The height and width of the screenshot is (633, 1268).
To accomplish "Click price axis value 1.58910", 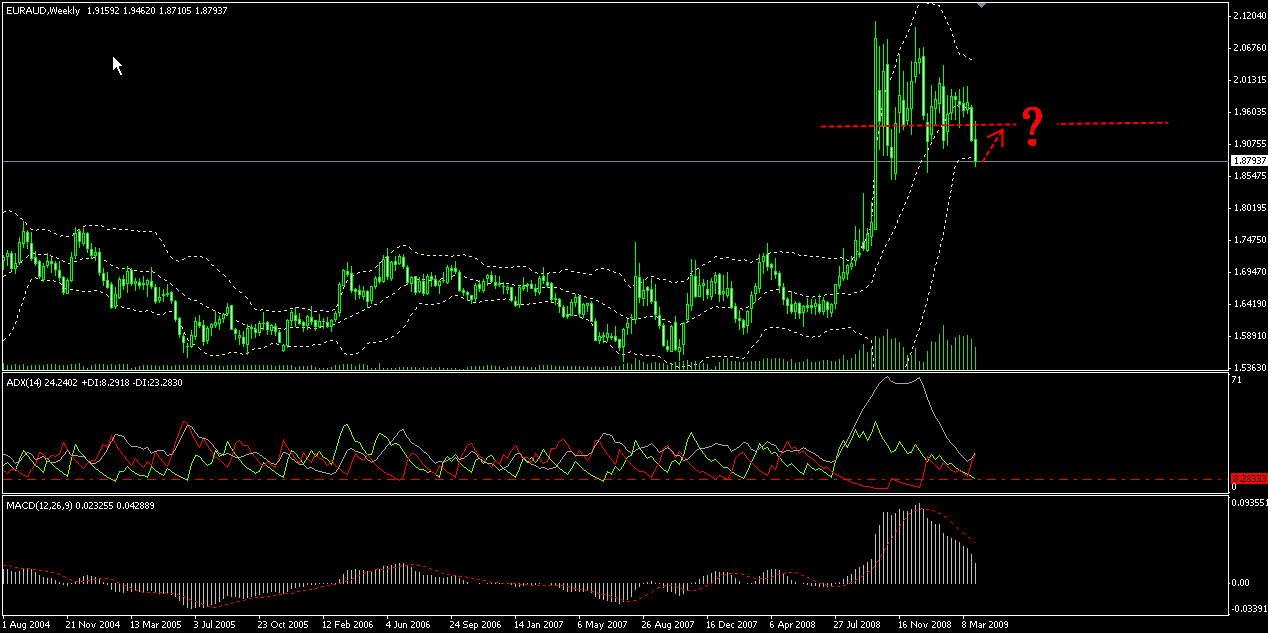I will 1249,336.
